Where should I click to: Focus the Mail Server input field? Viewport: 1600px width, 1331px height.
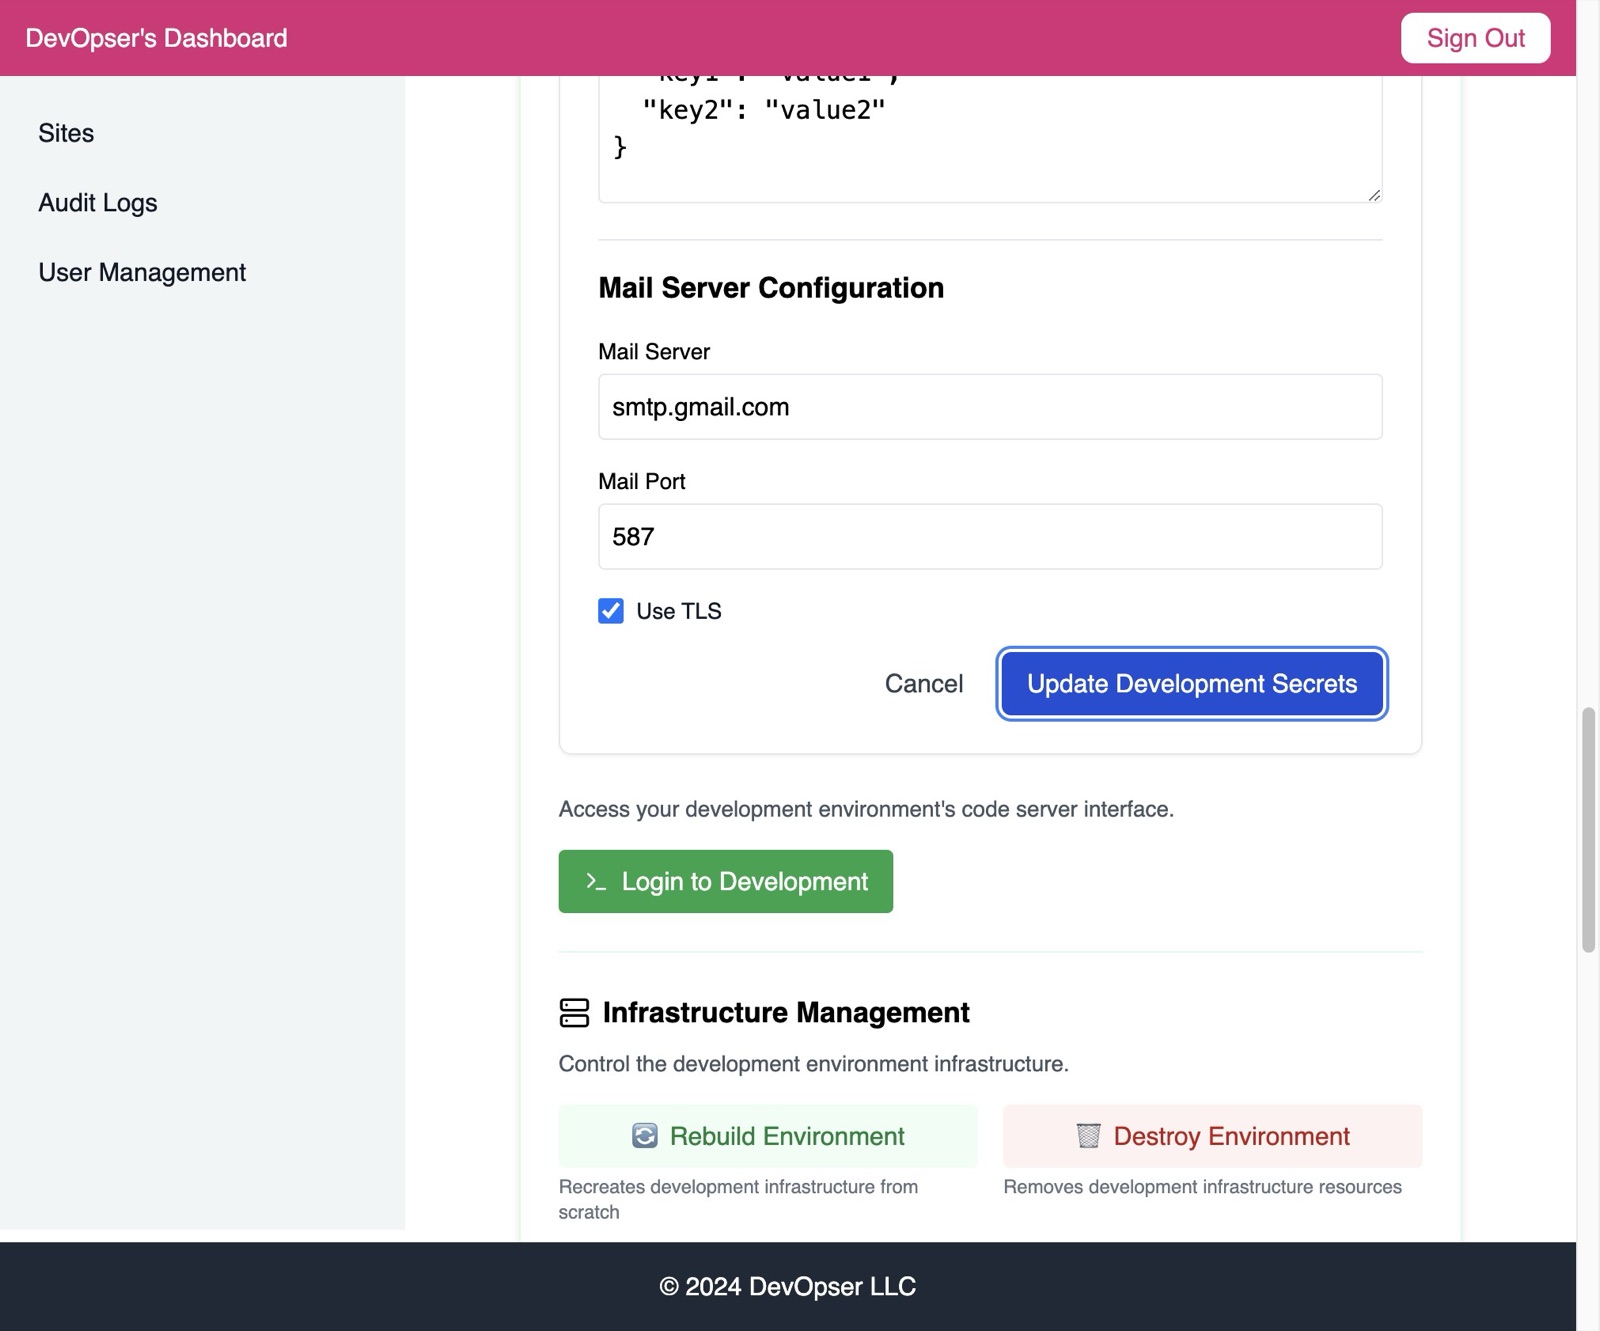pyautogui.click(x=990, y=407)
